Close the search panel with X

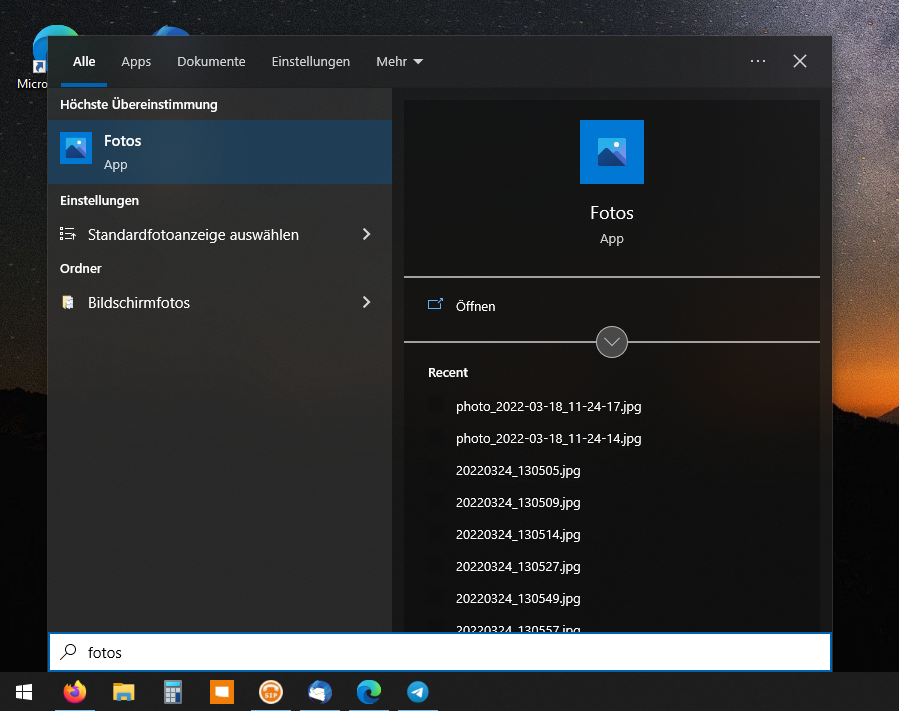pos(800,61)
